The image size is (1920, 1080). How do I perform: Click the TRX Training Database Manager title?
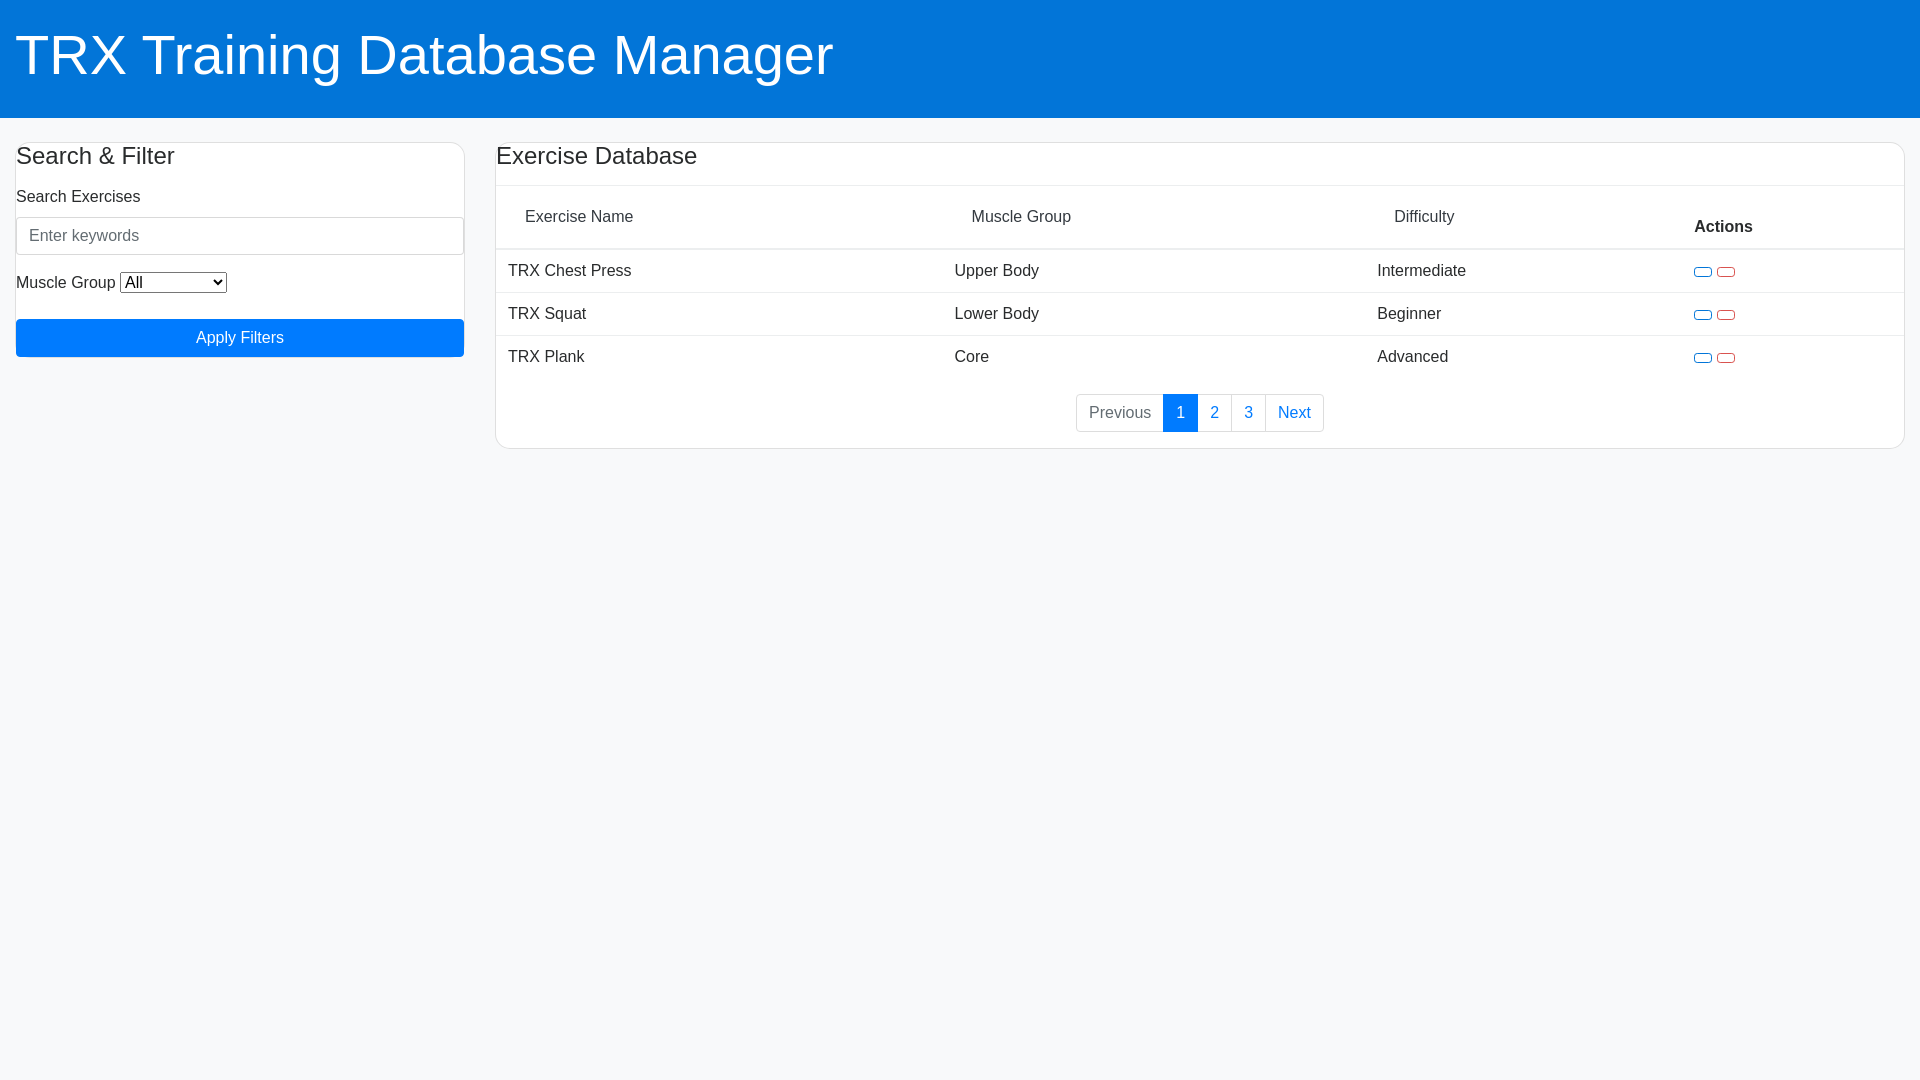point(424,55)
